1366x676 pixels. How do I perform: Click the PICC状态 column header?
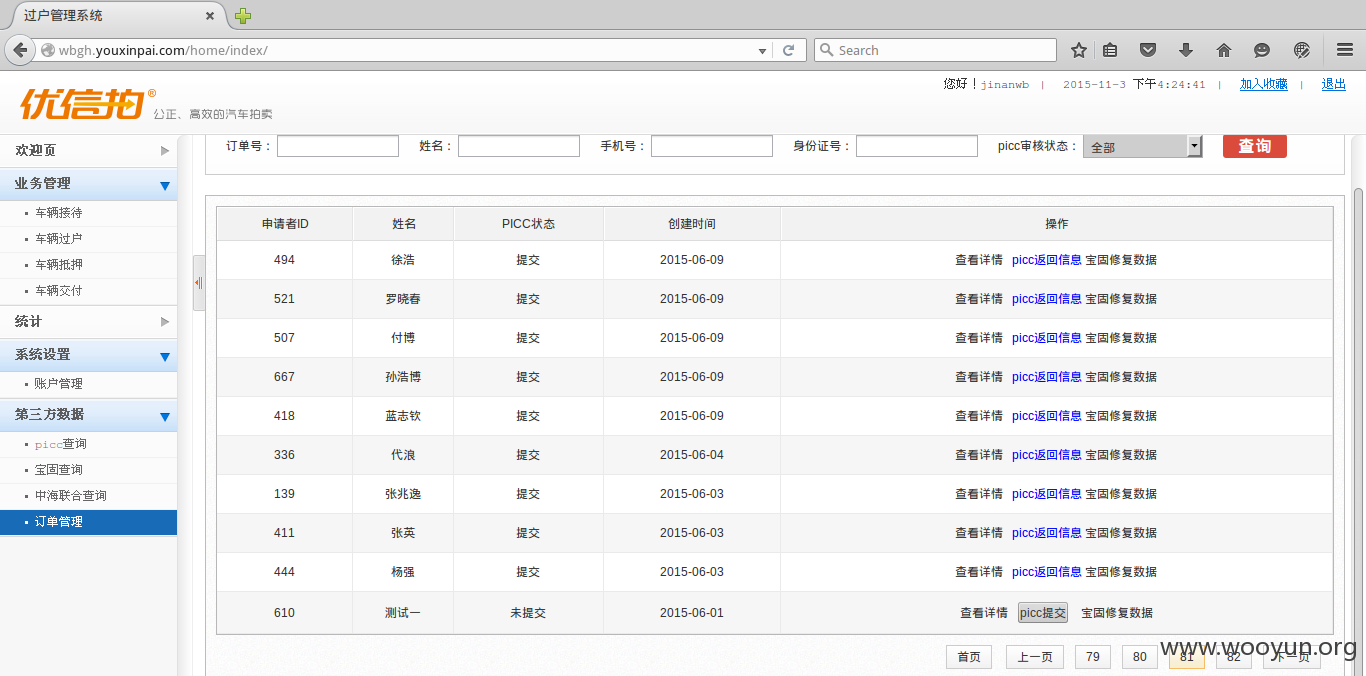coord(528,224)
